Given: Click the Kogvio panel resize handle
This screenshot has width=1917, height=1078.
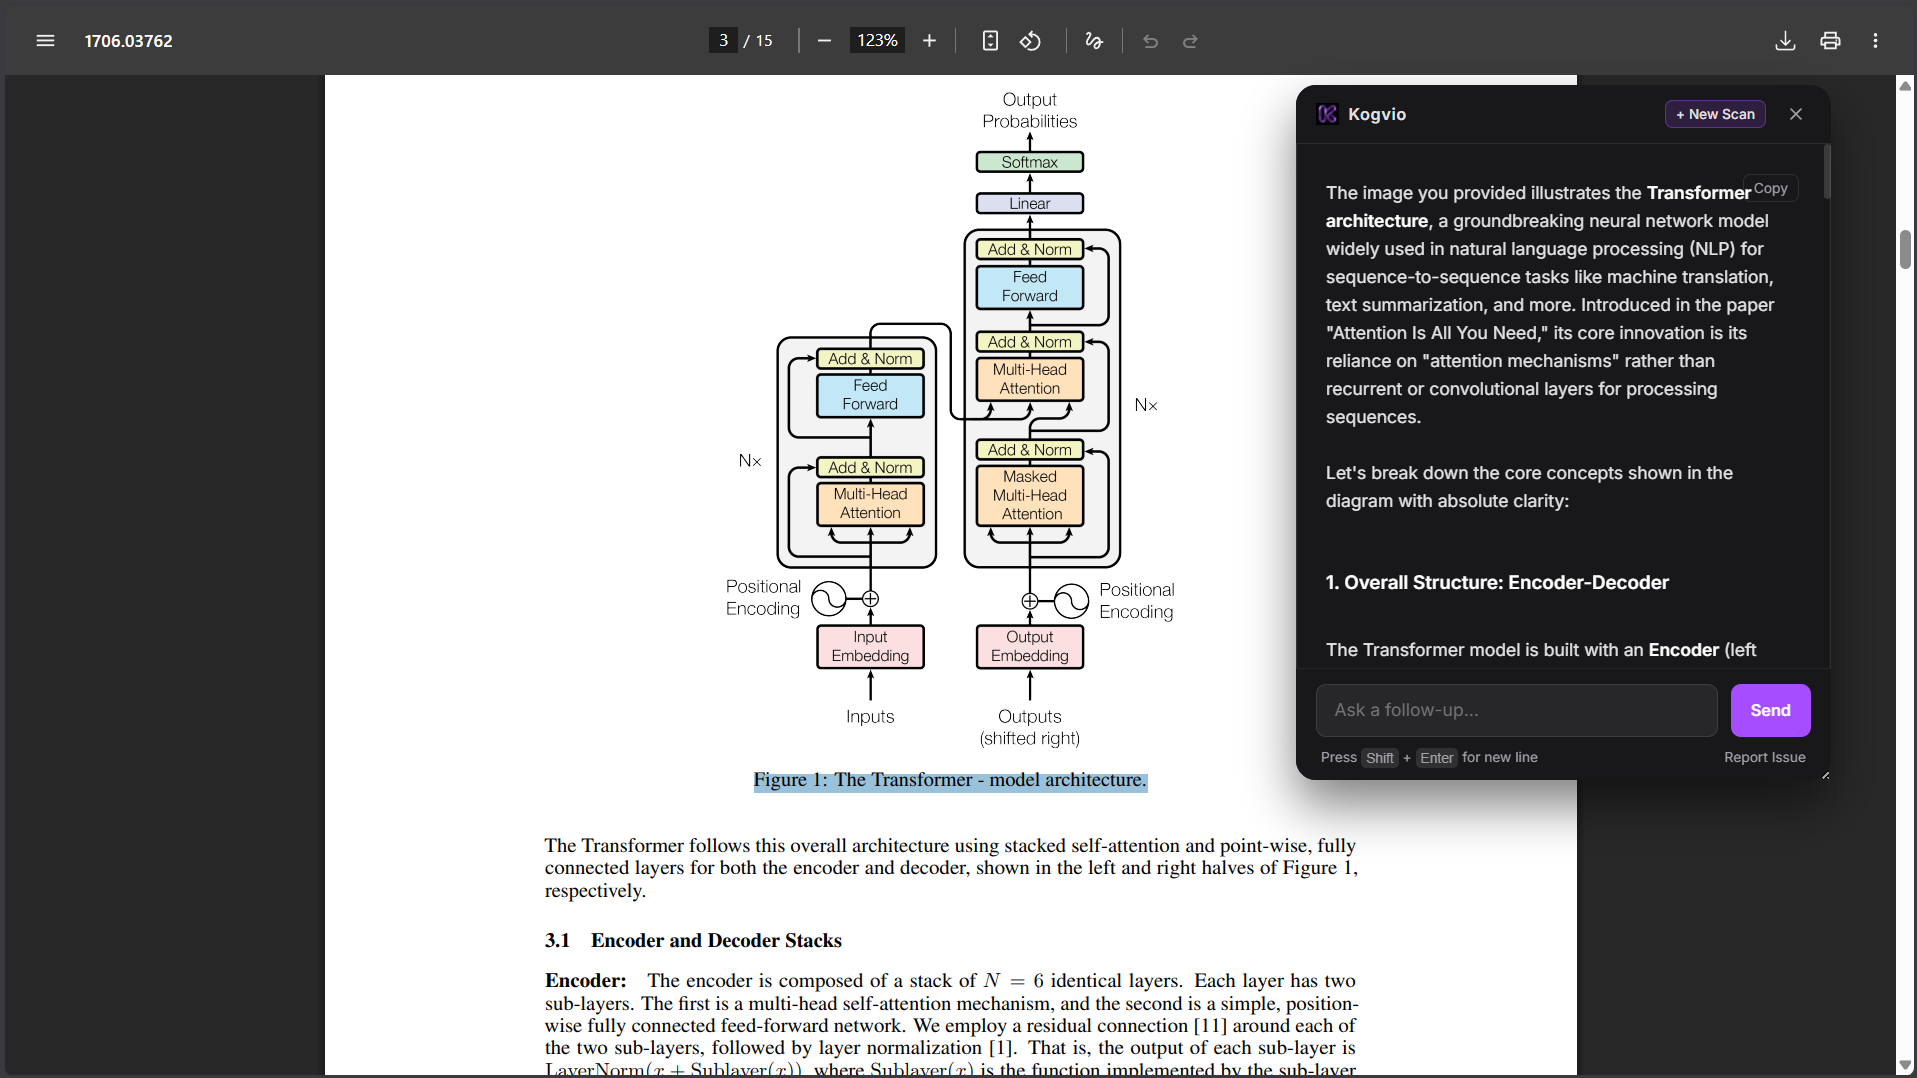Looking at the screenshot, I should pos(1825,775).
